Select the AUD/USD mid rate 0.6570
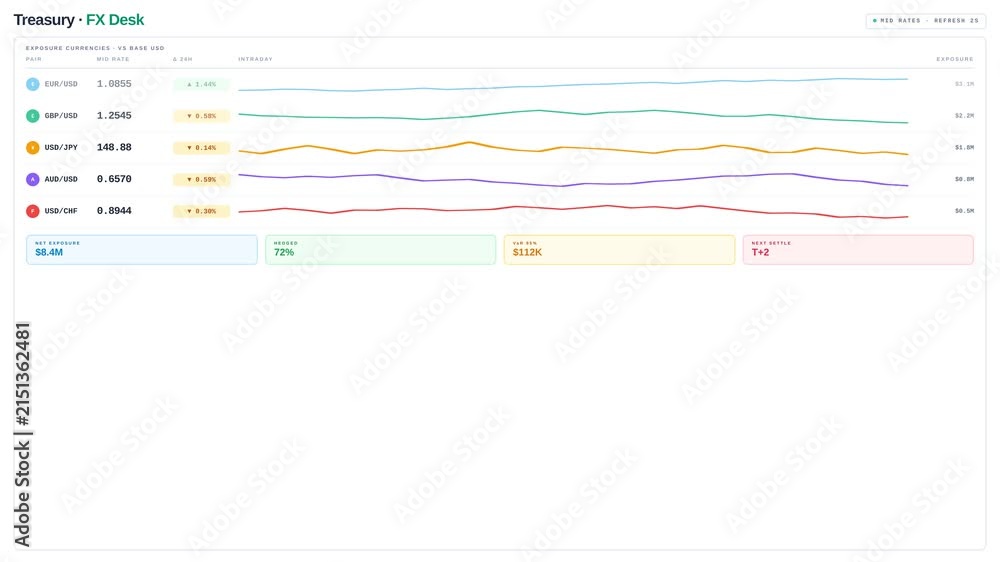The image size is (1000, 562). pos(114,179)
